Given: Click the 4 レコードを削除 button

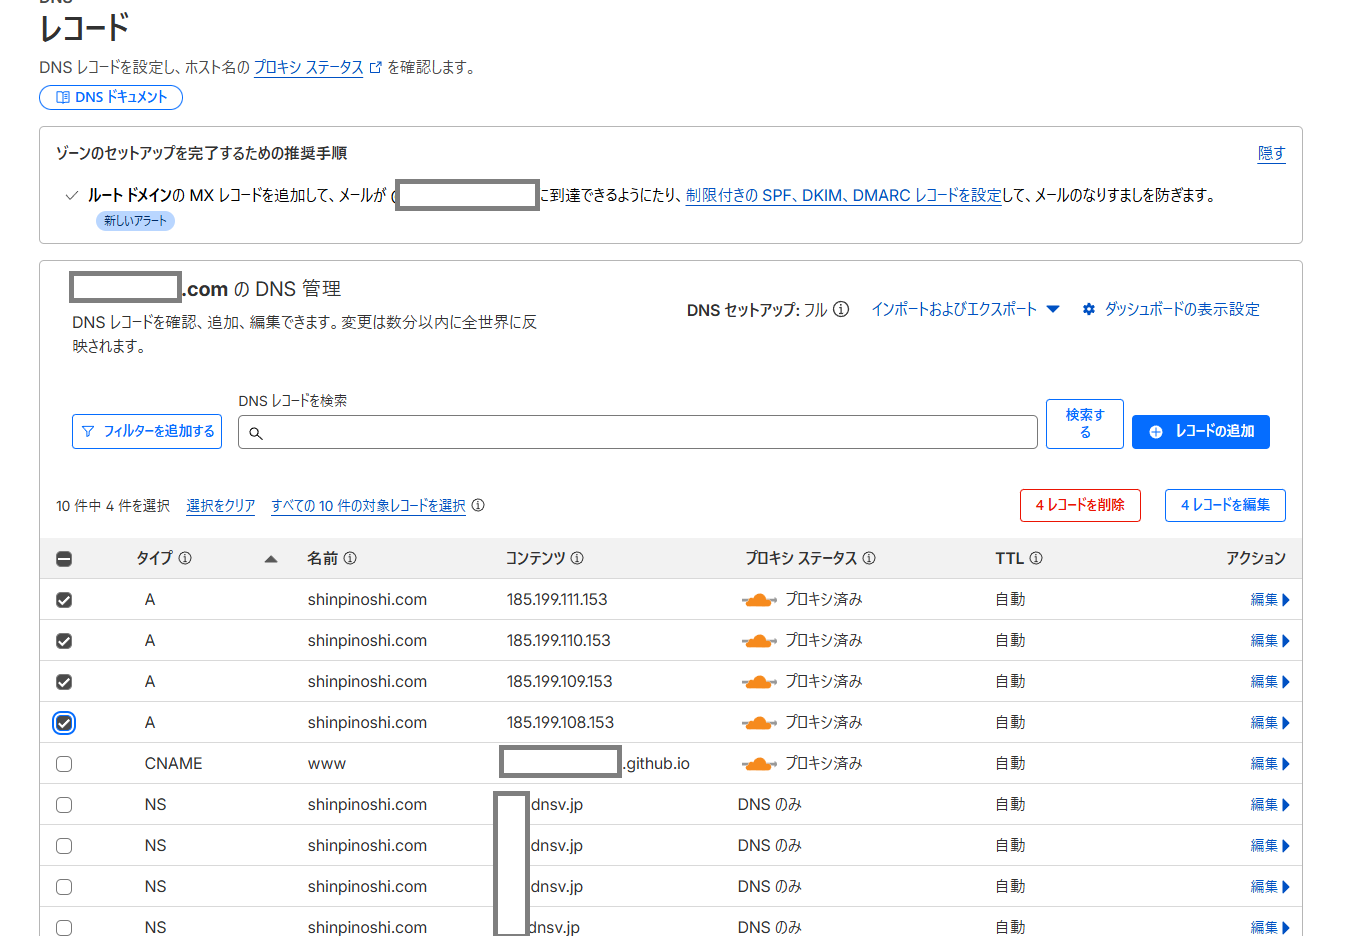Looking at the screenshot, I should 1080,505.
